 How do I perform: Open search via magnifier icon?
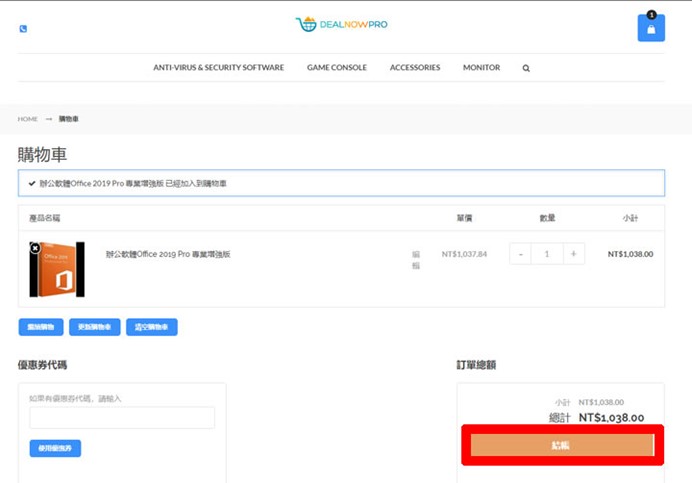tap(526, 68)
